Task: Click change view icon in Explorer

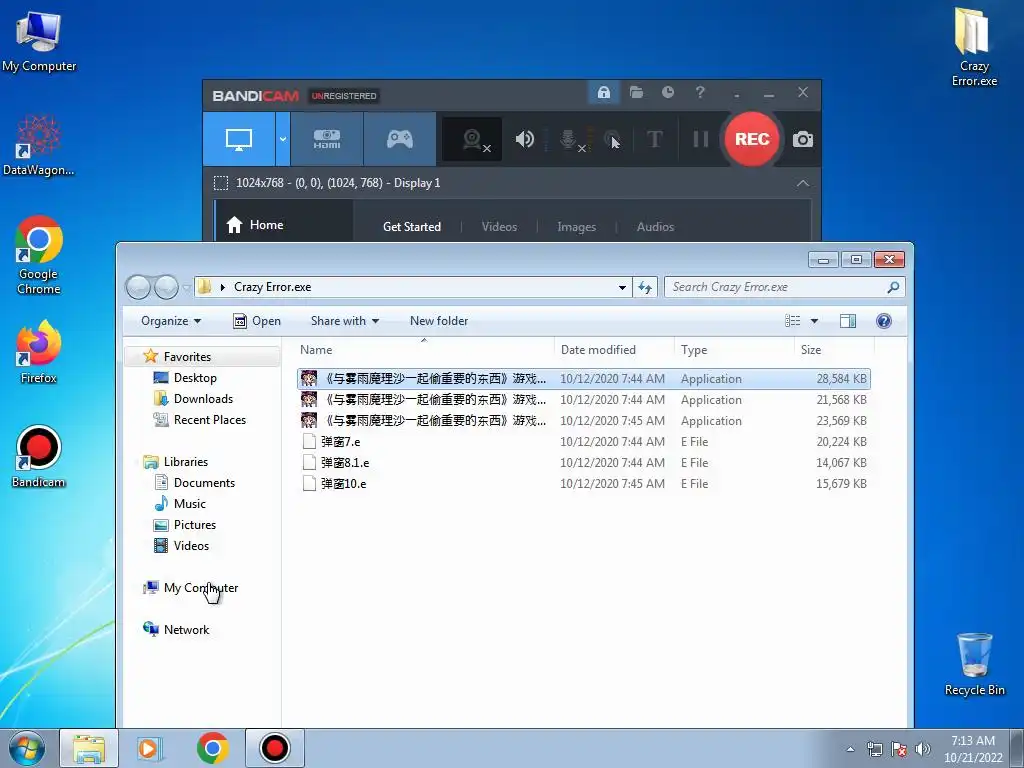Action: pyautogui.click(x=792, y=321)
